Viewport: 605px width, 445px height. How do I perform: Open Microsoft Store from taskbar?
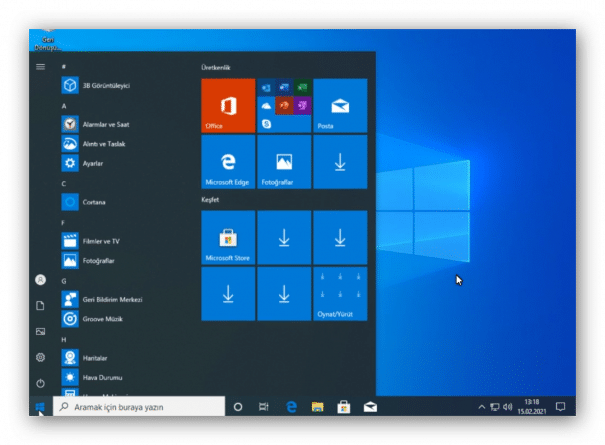[344, 406]
